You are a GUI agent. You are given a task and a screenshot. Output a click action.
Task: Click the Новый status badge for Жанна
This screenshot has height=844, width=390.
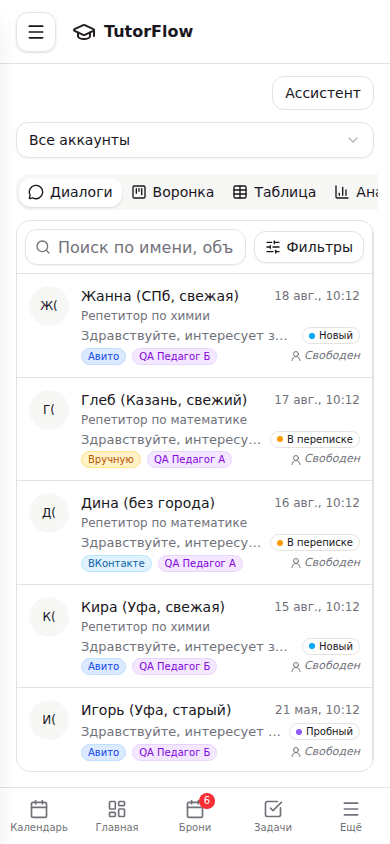pos(331,335)
